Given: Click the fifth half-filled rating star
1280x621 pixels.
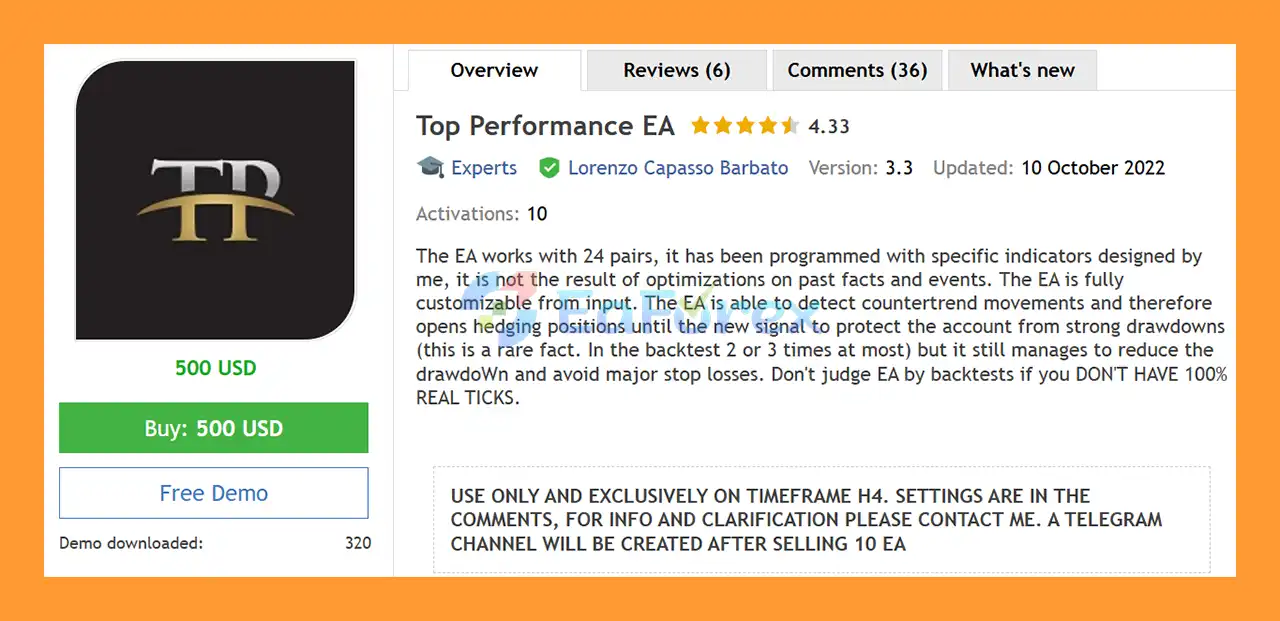Looking at the screenshot, I should (x=790, y=126).
